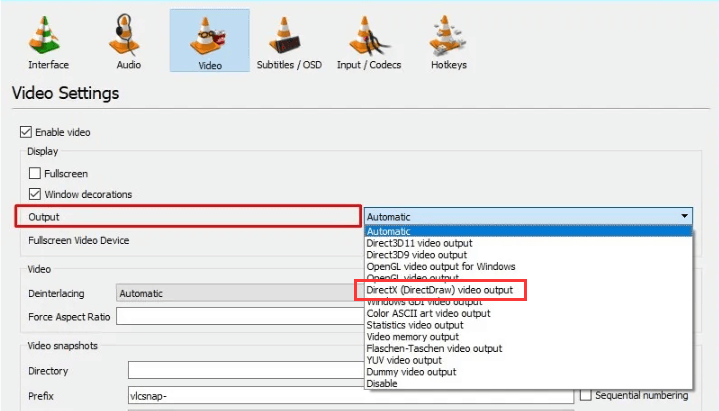Choose YUV video output
The height and width of the screenshot is (411, 719).
coord(528,360)
